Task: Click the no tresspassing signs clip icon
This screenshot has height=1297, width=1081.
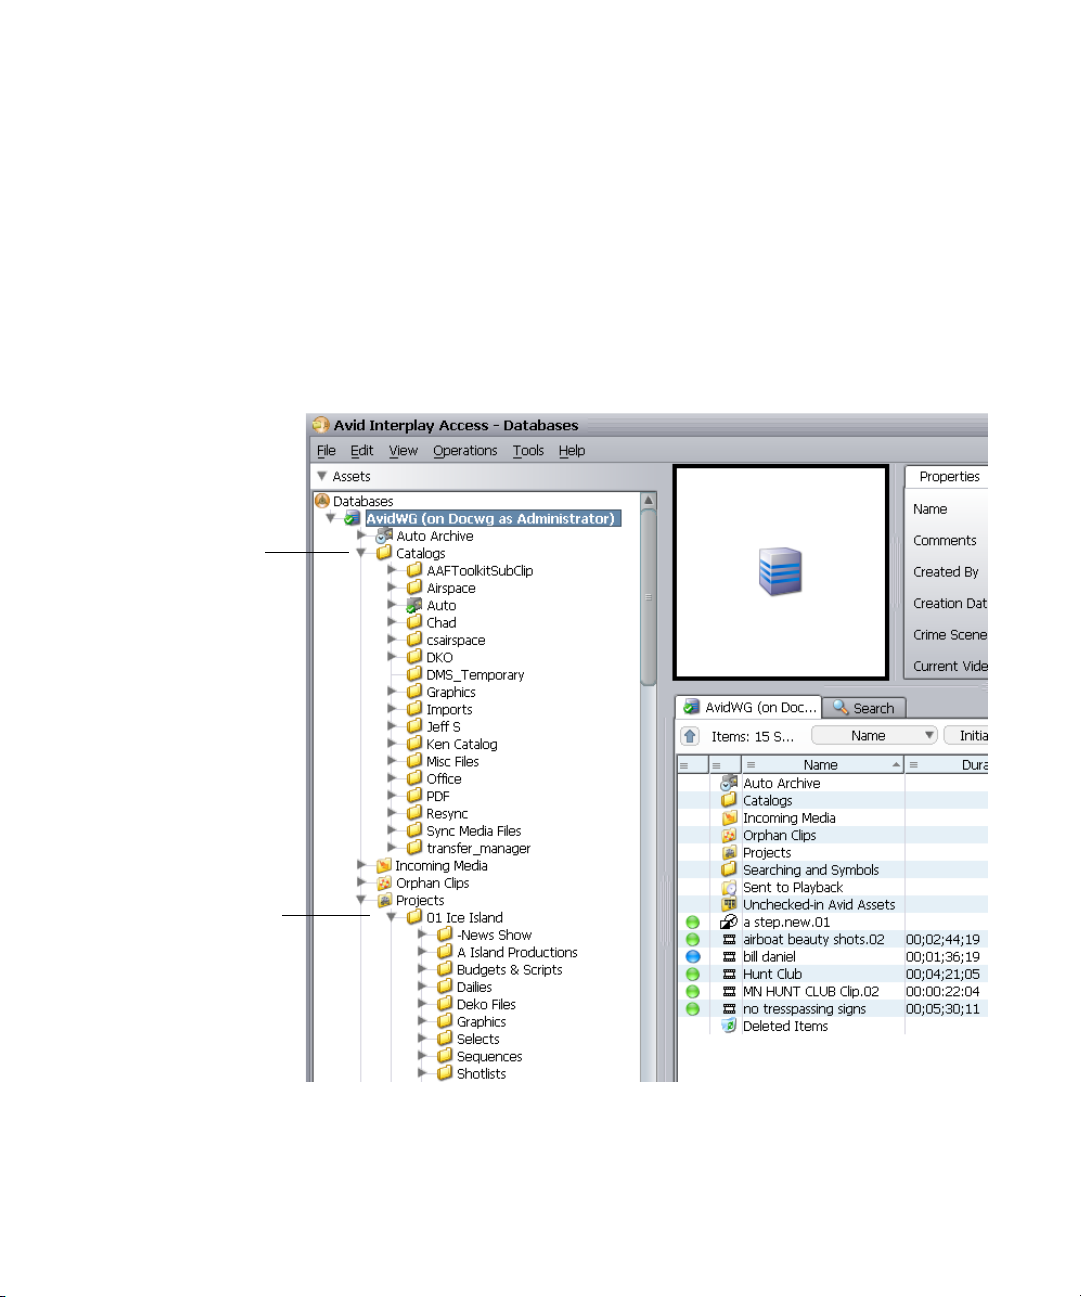Action: (x=729, y=1009)
